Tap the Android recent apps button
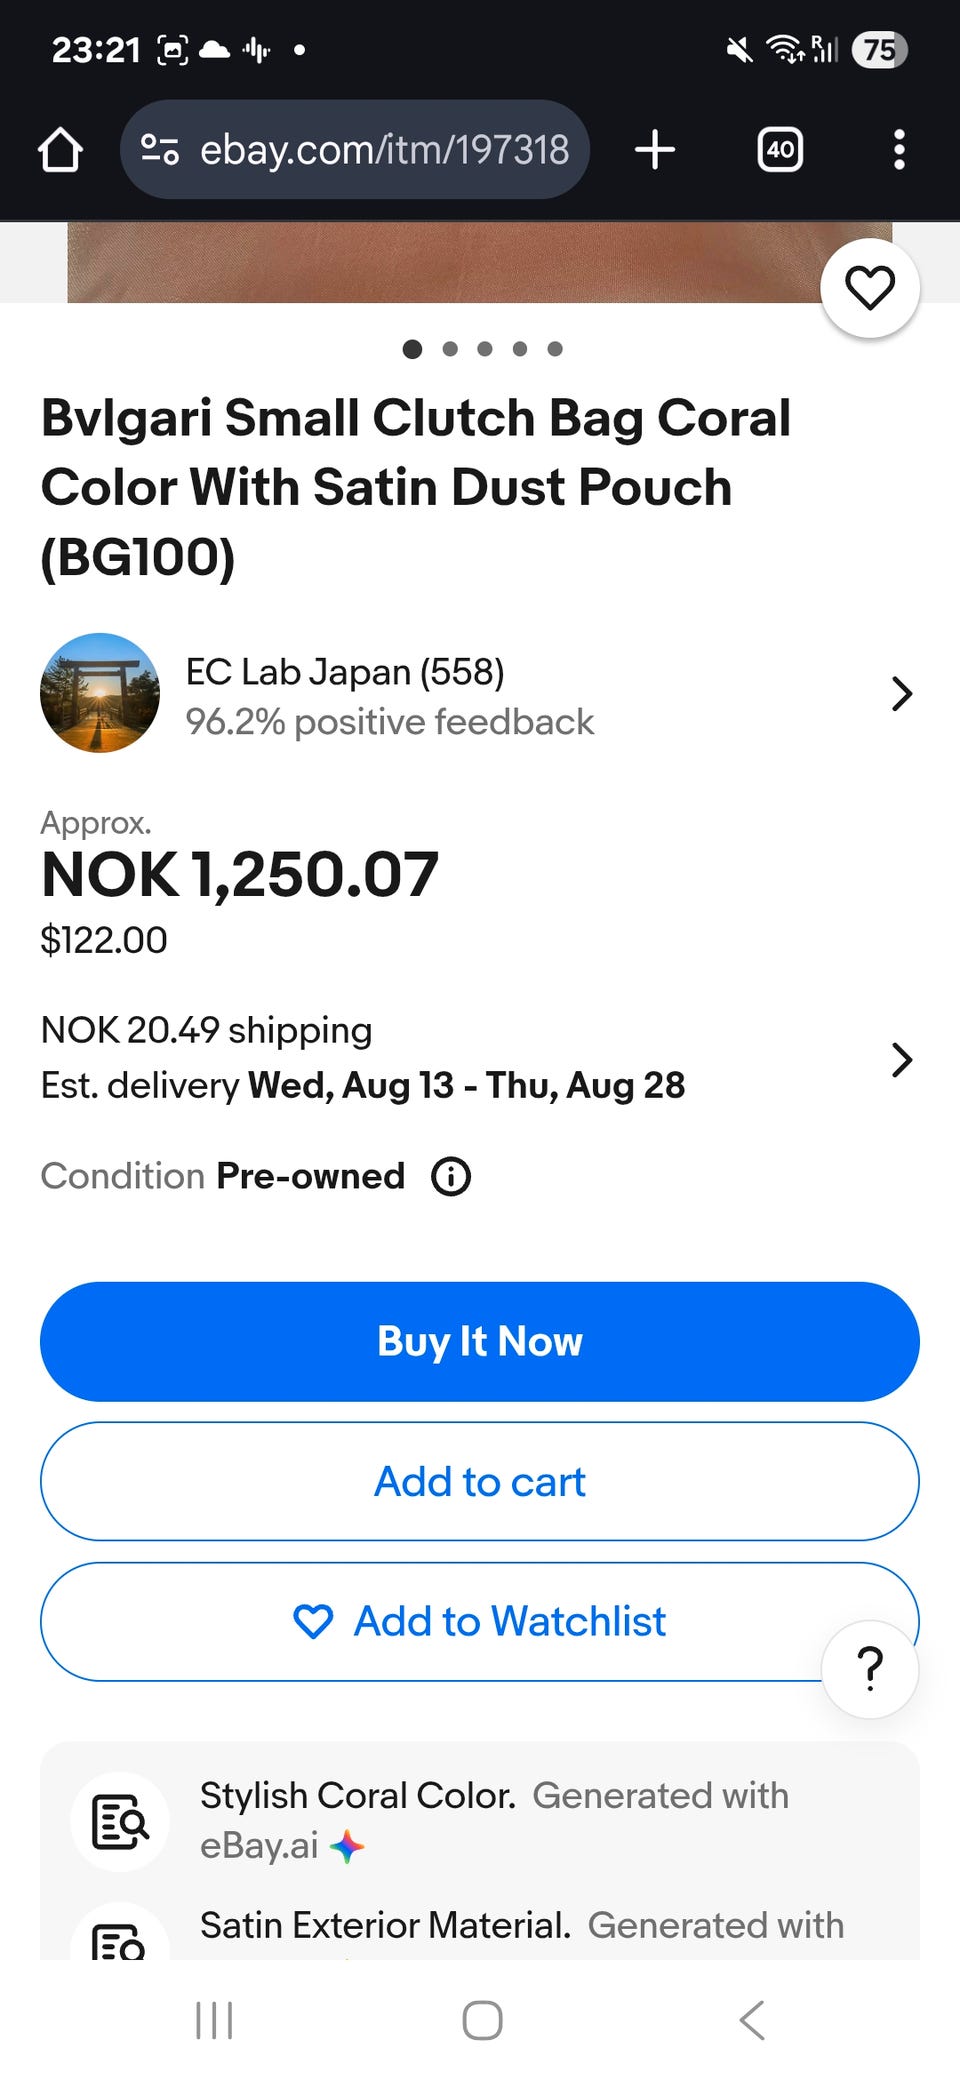Image resolution: width=960 pixels, height=2080 pixels. point(214,2020)
